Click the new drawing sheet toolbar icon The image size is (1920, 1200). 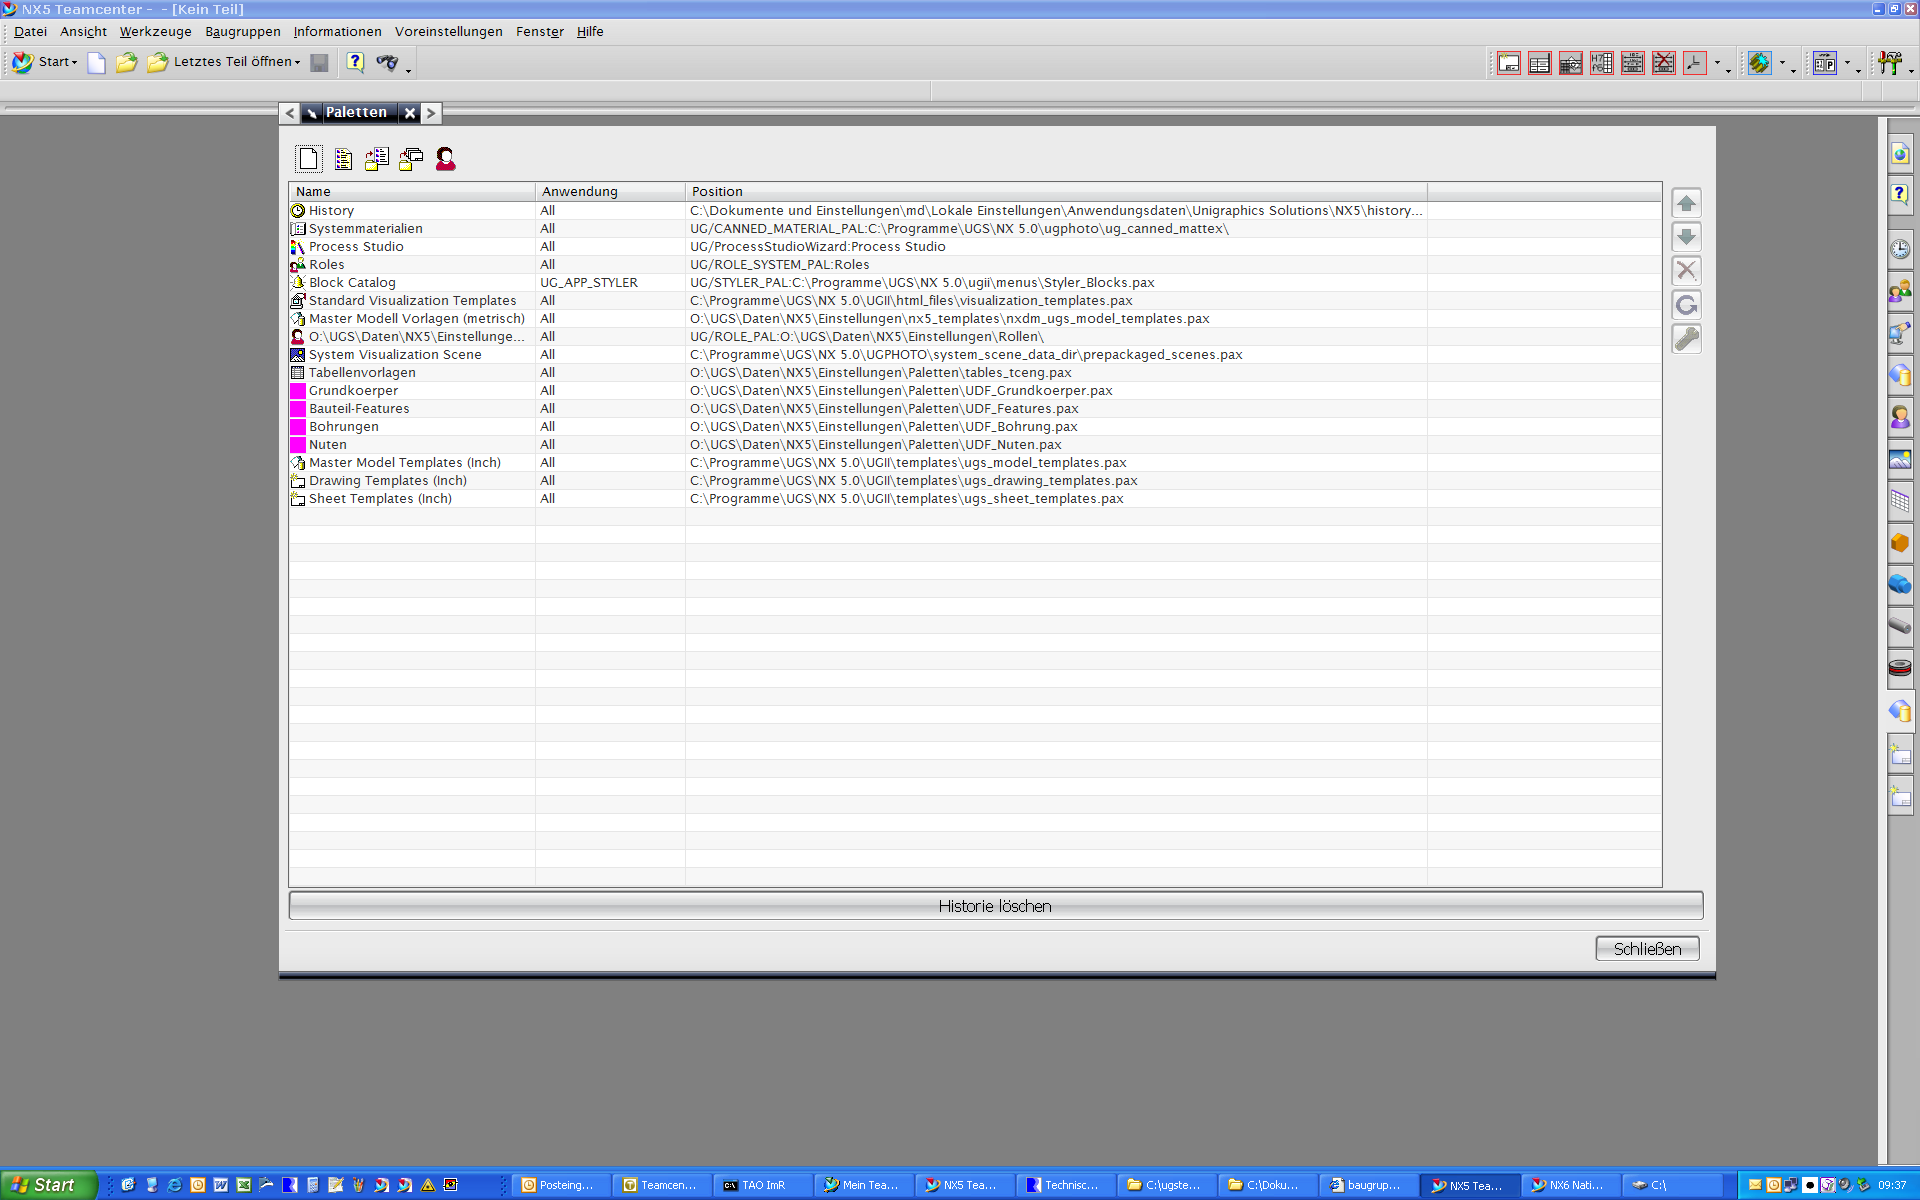click(x=1509, y=63)
